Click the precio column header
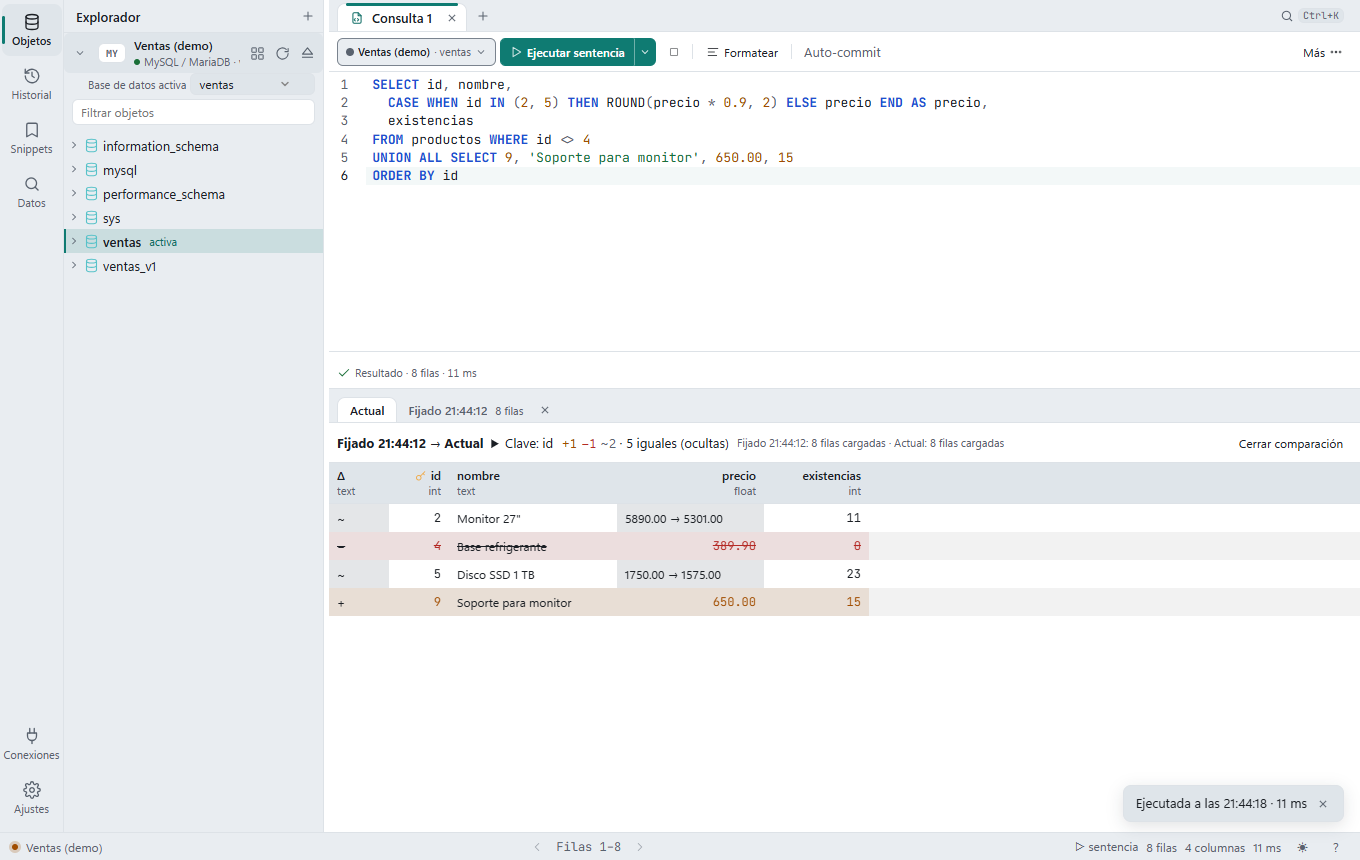The image size is (1360, 860). pyautogui.click(x=690, y=483)
